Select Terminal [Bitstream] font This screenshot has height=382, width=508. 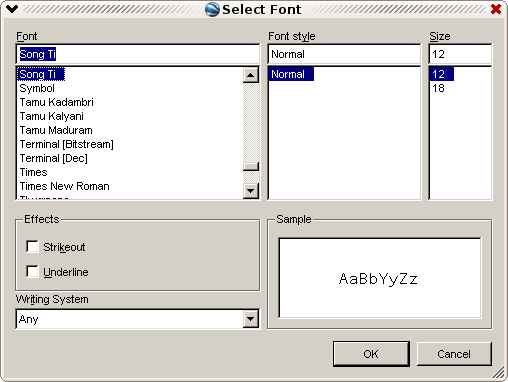[x=66, y=144]
